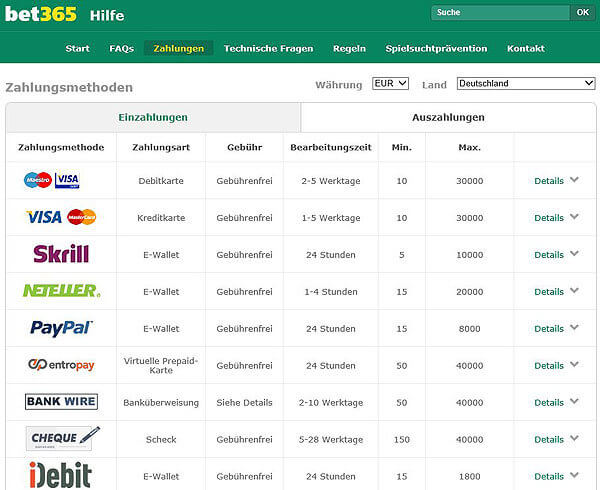Click the Gebühr column header
This screenshot has width=600, height=490.
coord(245,147)
